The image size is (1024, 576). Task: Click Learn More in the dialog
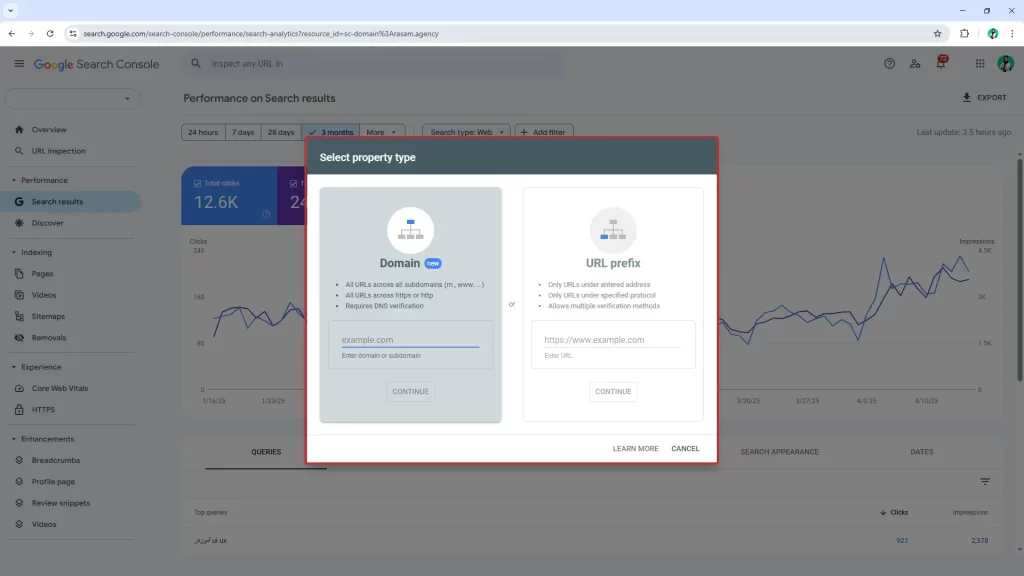(x=635, y=449)
